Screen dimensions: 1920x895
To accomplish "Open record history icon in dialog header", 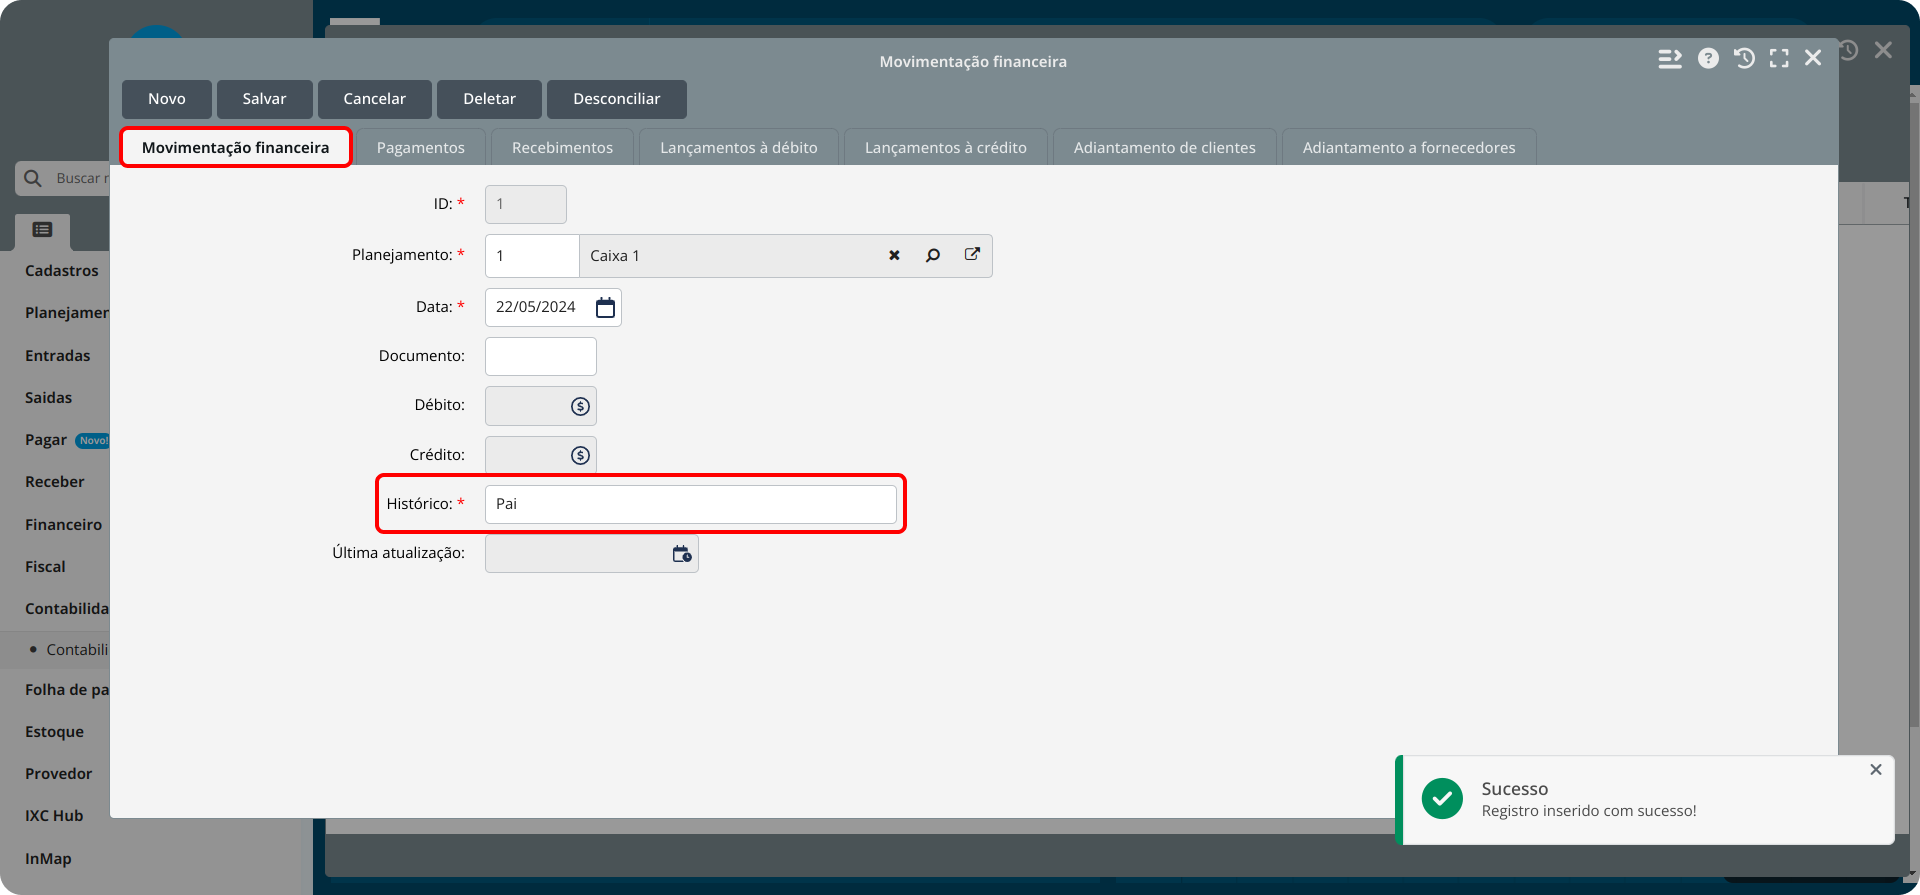I will (1744, 59).
